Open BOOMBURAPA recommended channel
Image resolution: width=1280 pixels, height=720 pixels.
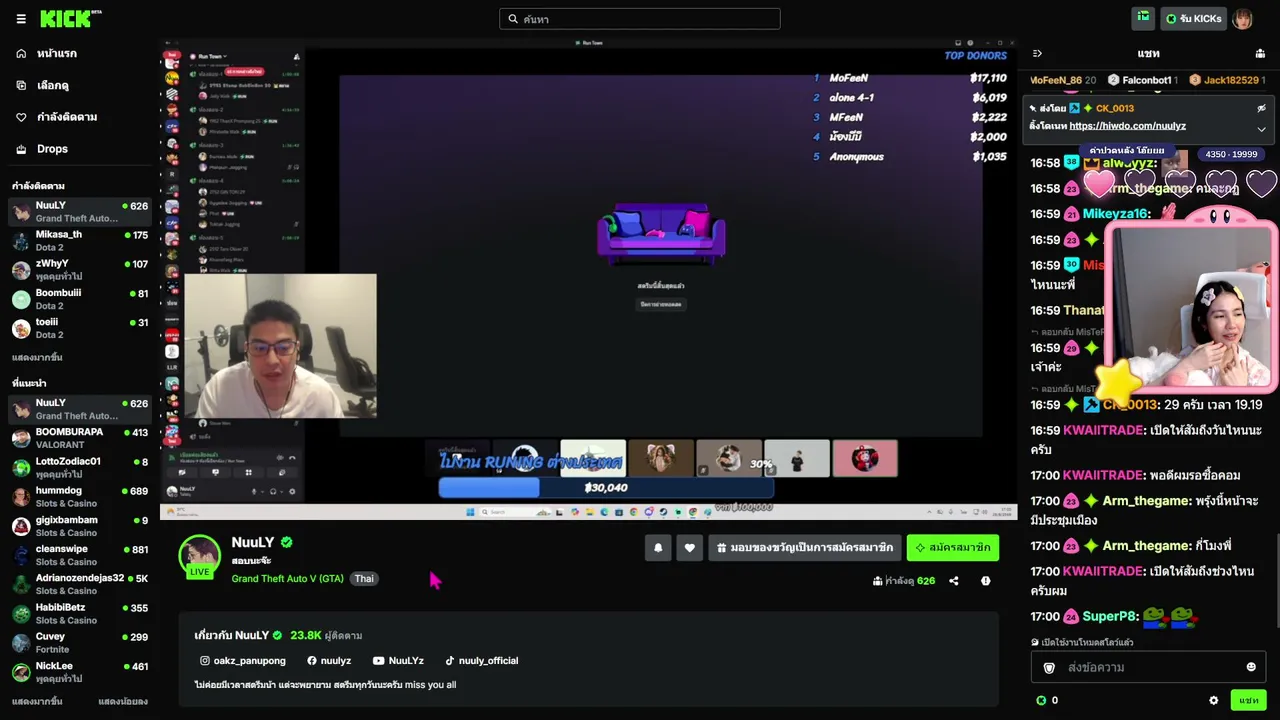80,437
